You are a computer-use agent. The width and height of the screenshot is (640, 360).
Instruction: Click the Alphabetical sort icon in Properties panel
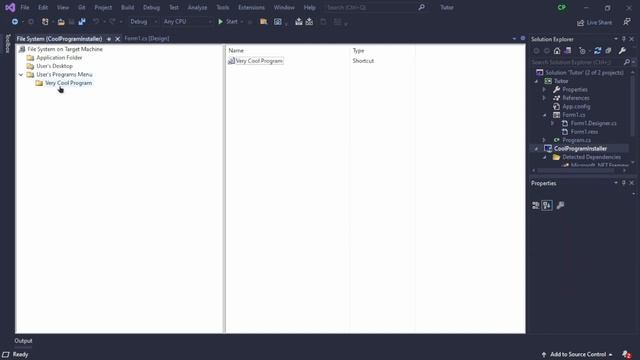click(x=547, y=205)
